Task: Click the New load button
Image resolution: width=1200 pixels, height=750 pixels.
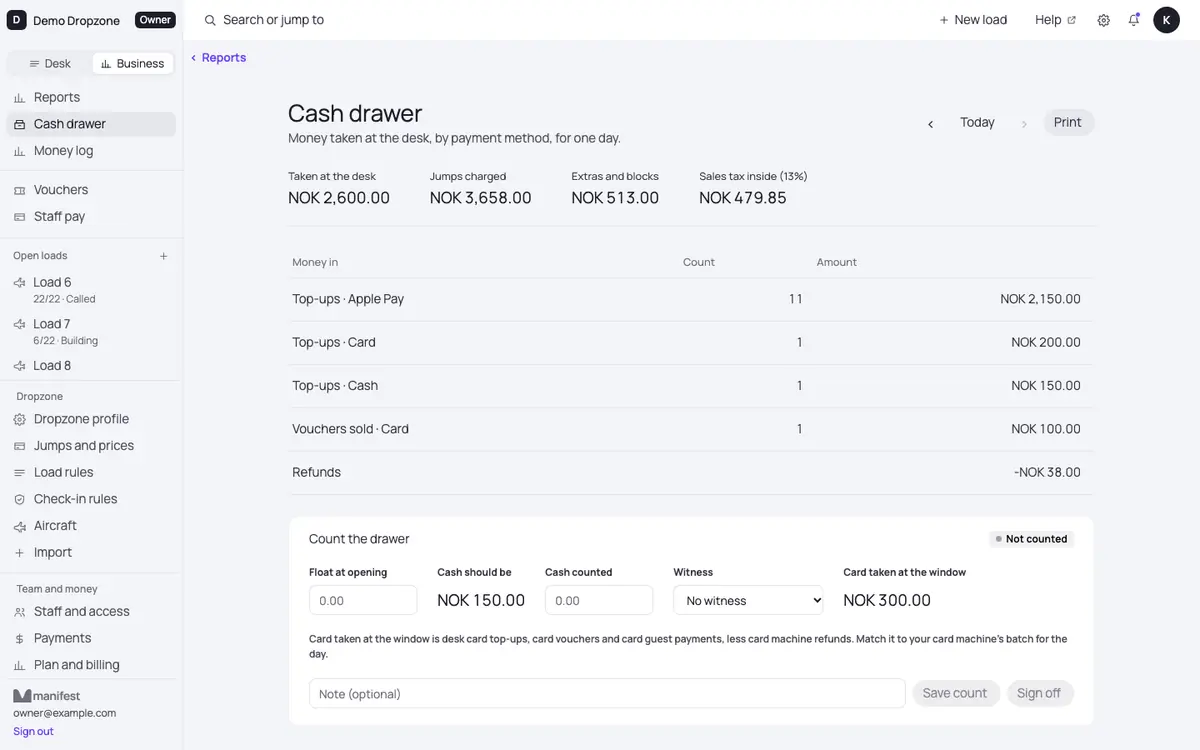Action: 973,20
